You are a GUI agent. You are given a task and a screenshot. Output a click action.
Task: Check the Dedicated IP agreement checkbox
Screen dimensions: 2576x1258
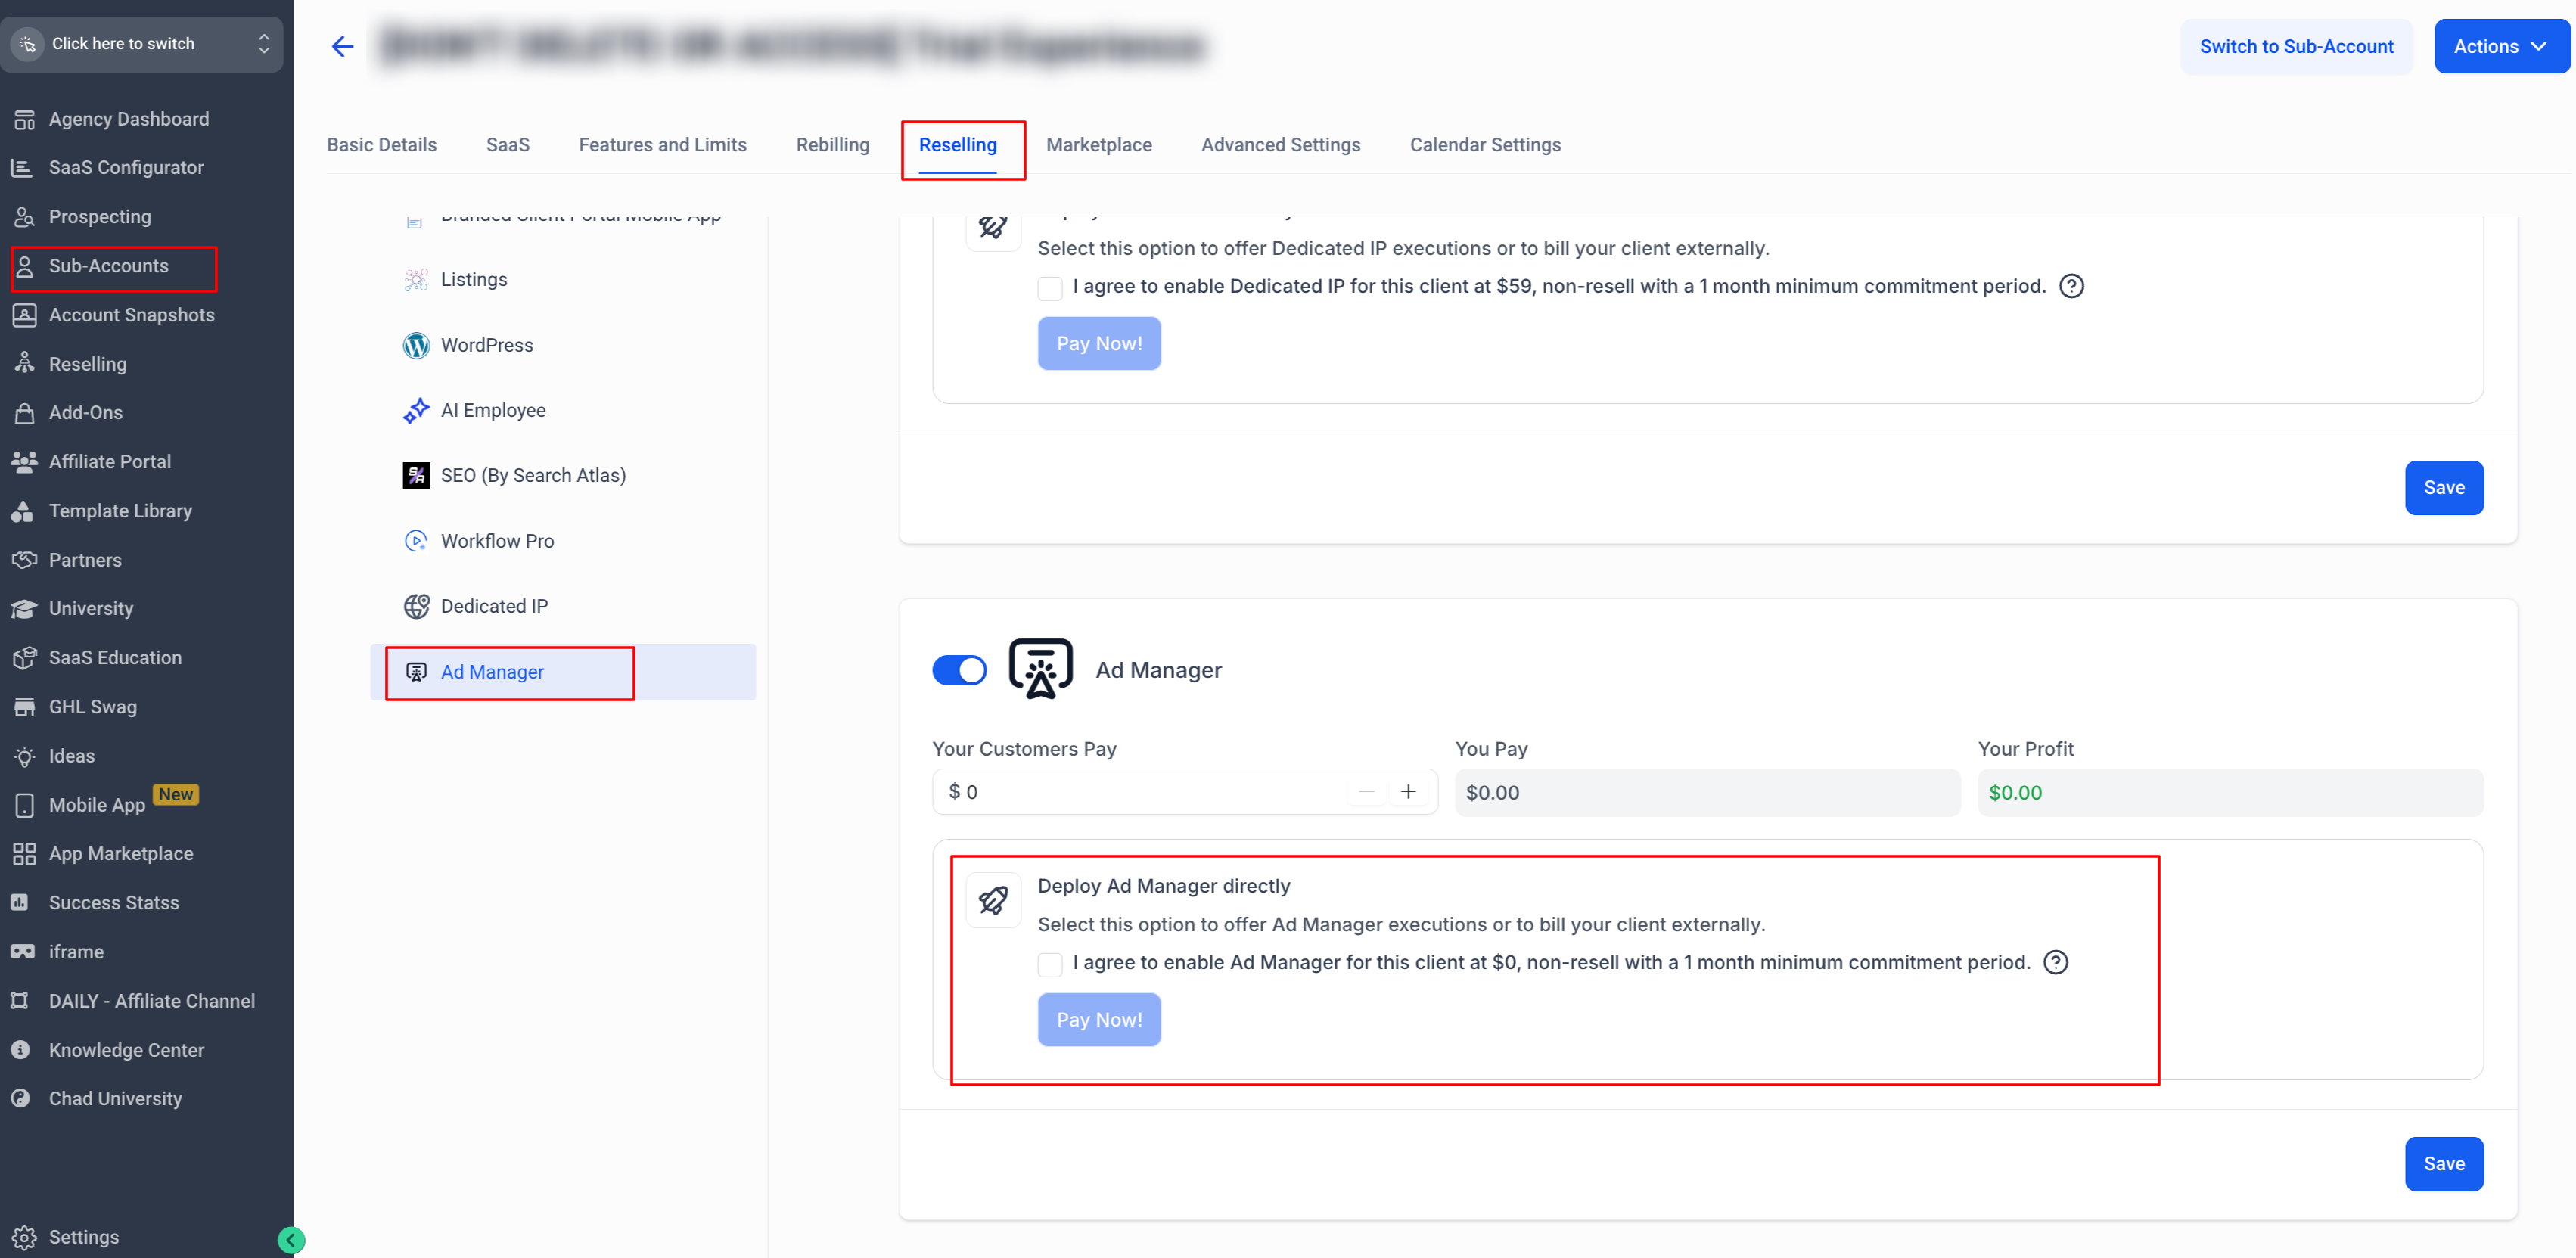tap(1049, 288)
